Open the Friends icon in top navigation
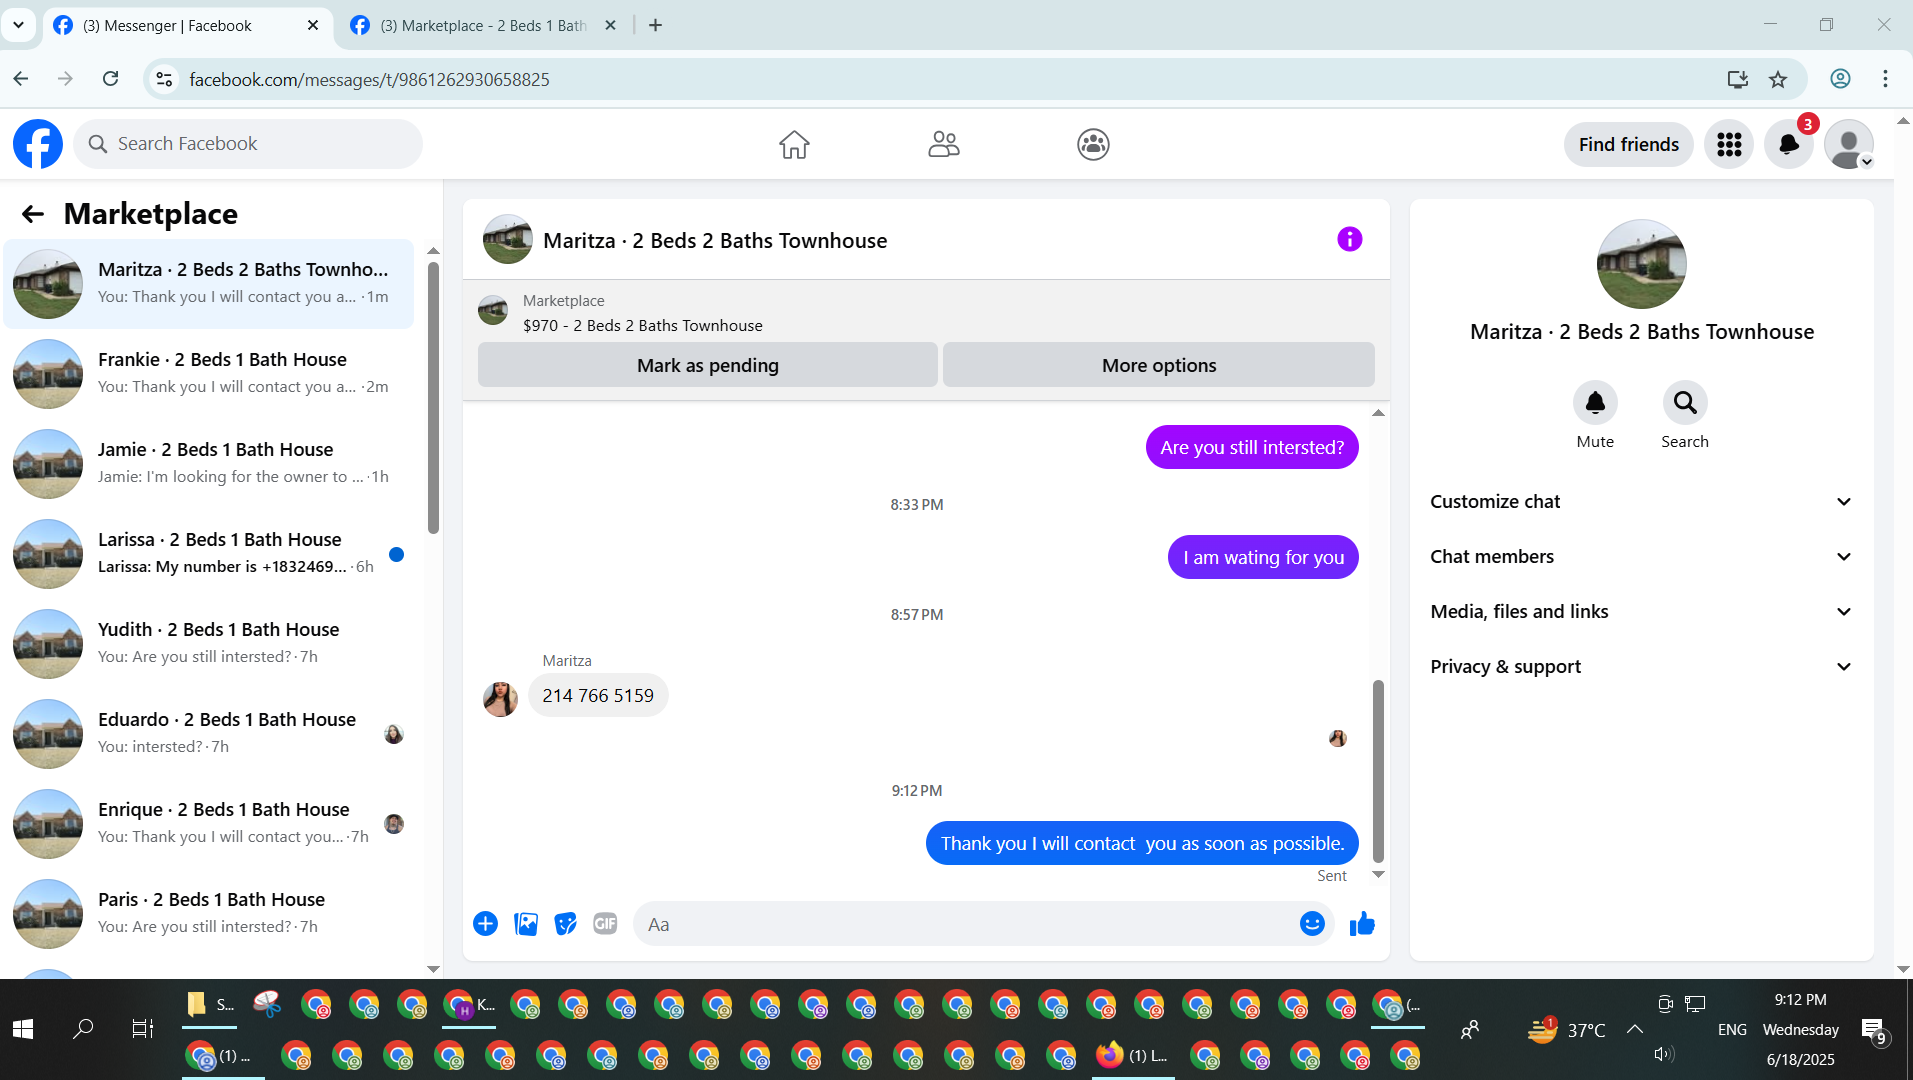This screenshot has height=1080, width=1913. 943,145
